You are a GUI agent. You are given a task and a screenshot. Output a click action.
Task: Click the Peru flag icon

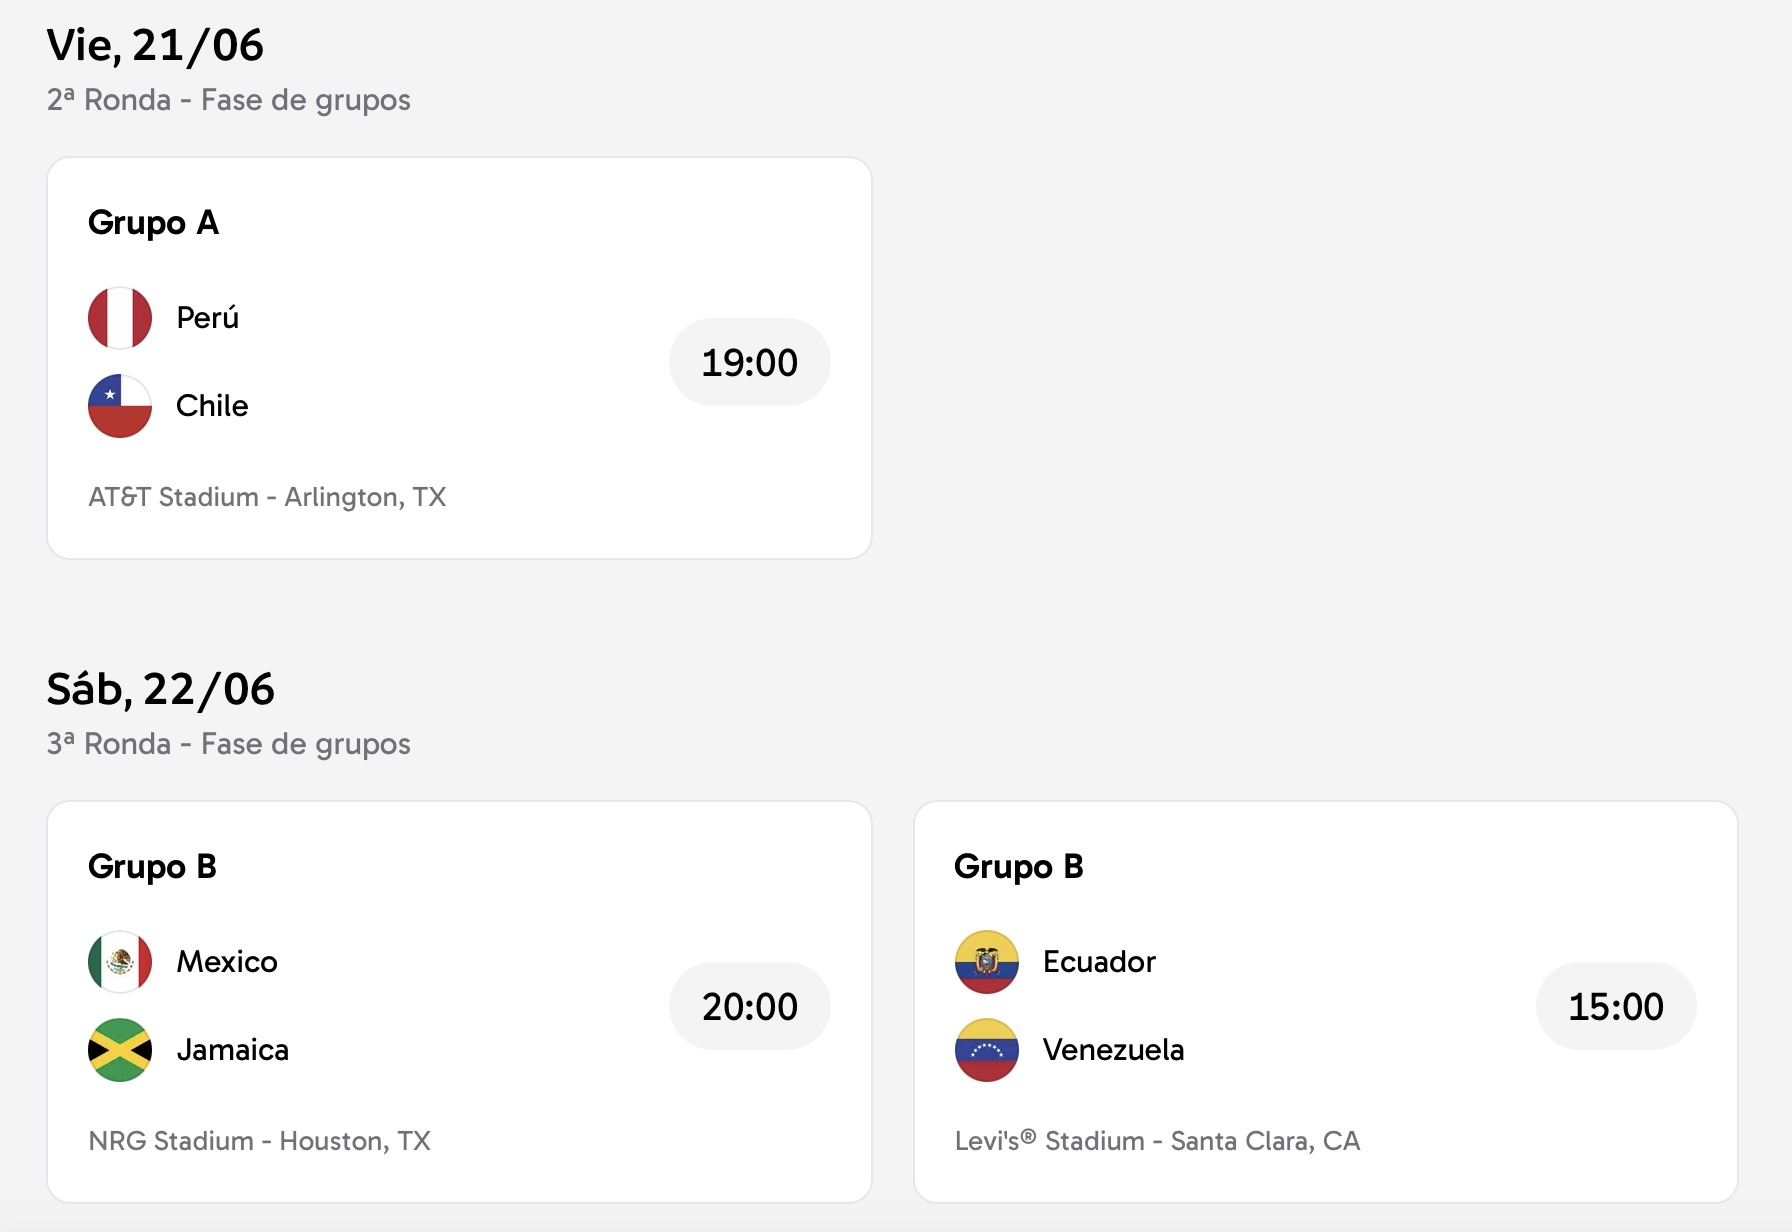pyautogui.click(x=120, y=318)
